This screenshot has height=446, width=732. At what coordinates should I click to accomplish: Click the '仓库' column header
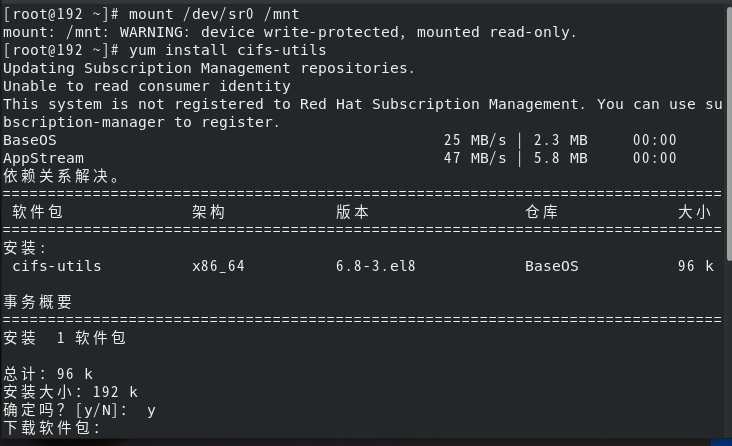541,212
